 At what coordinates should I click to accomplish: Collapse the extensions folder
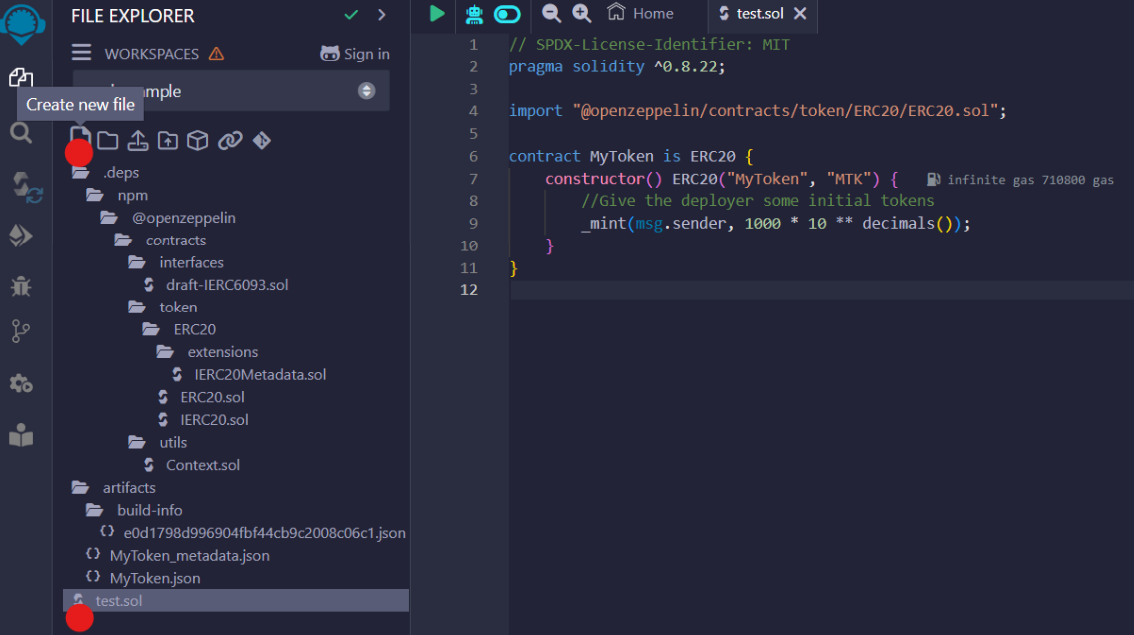click(x=208, y=352)
